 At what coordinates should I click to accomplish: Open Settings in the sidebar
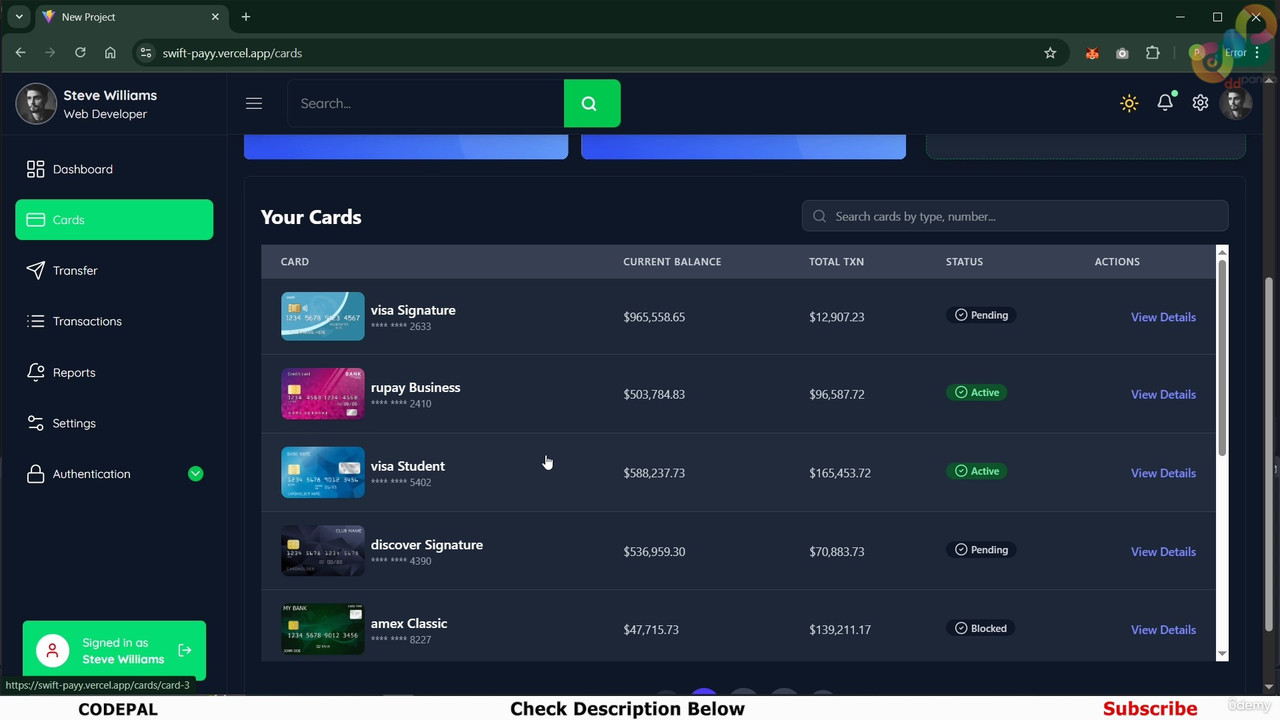pos(114,424)
